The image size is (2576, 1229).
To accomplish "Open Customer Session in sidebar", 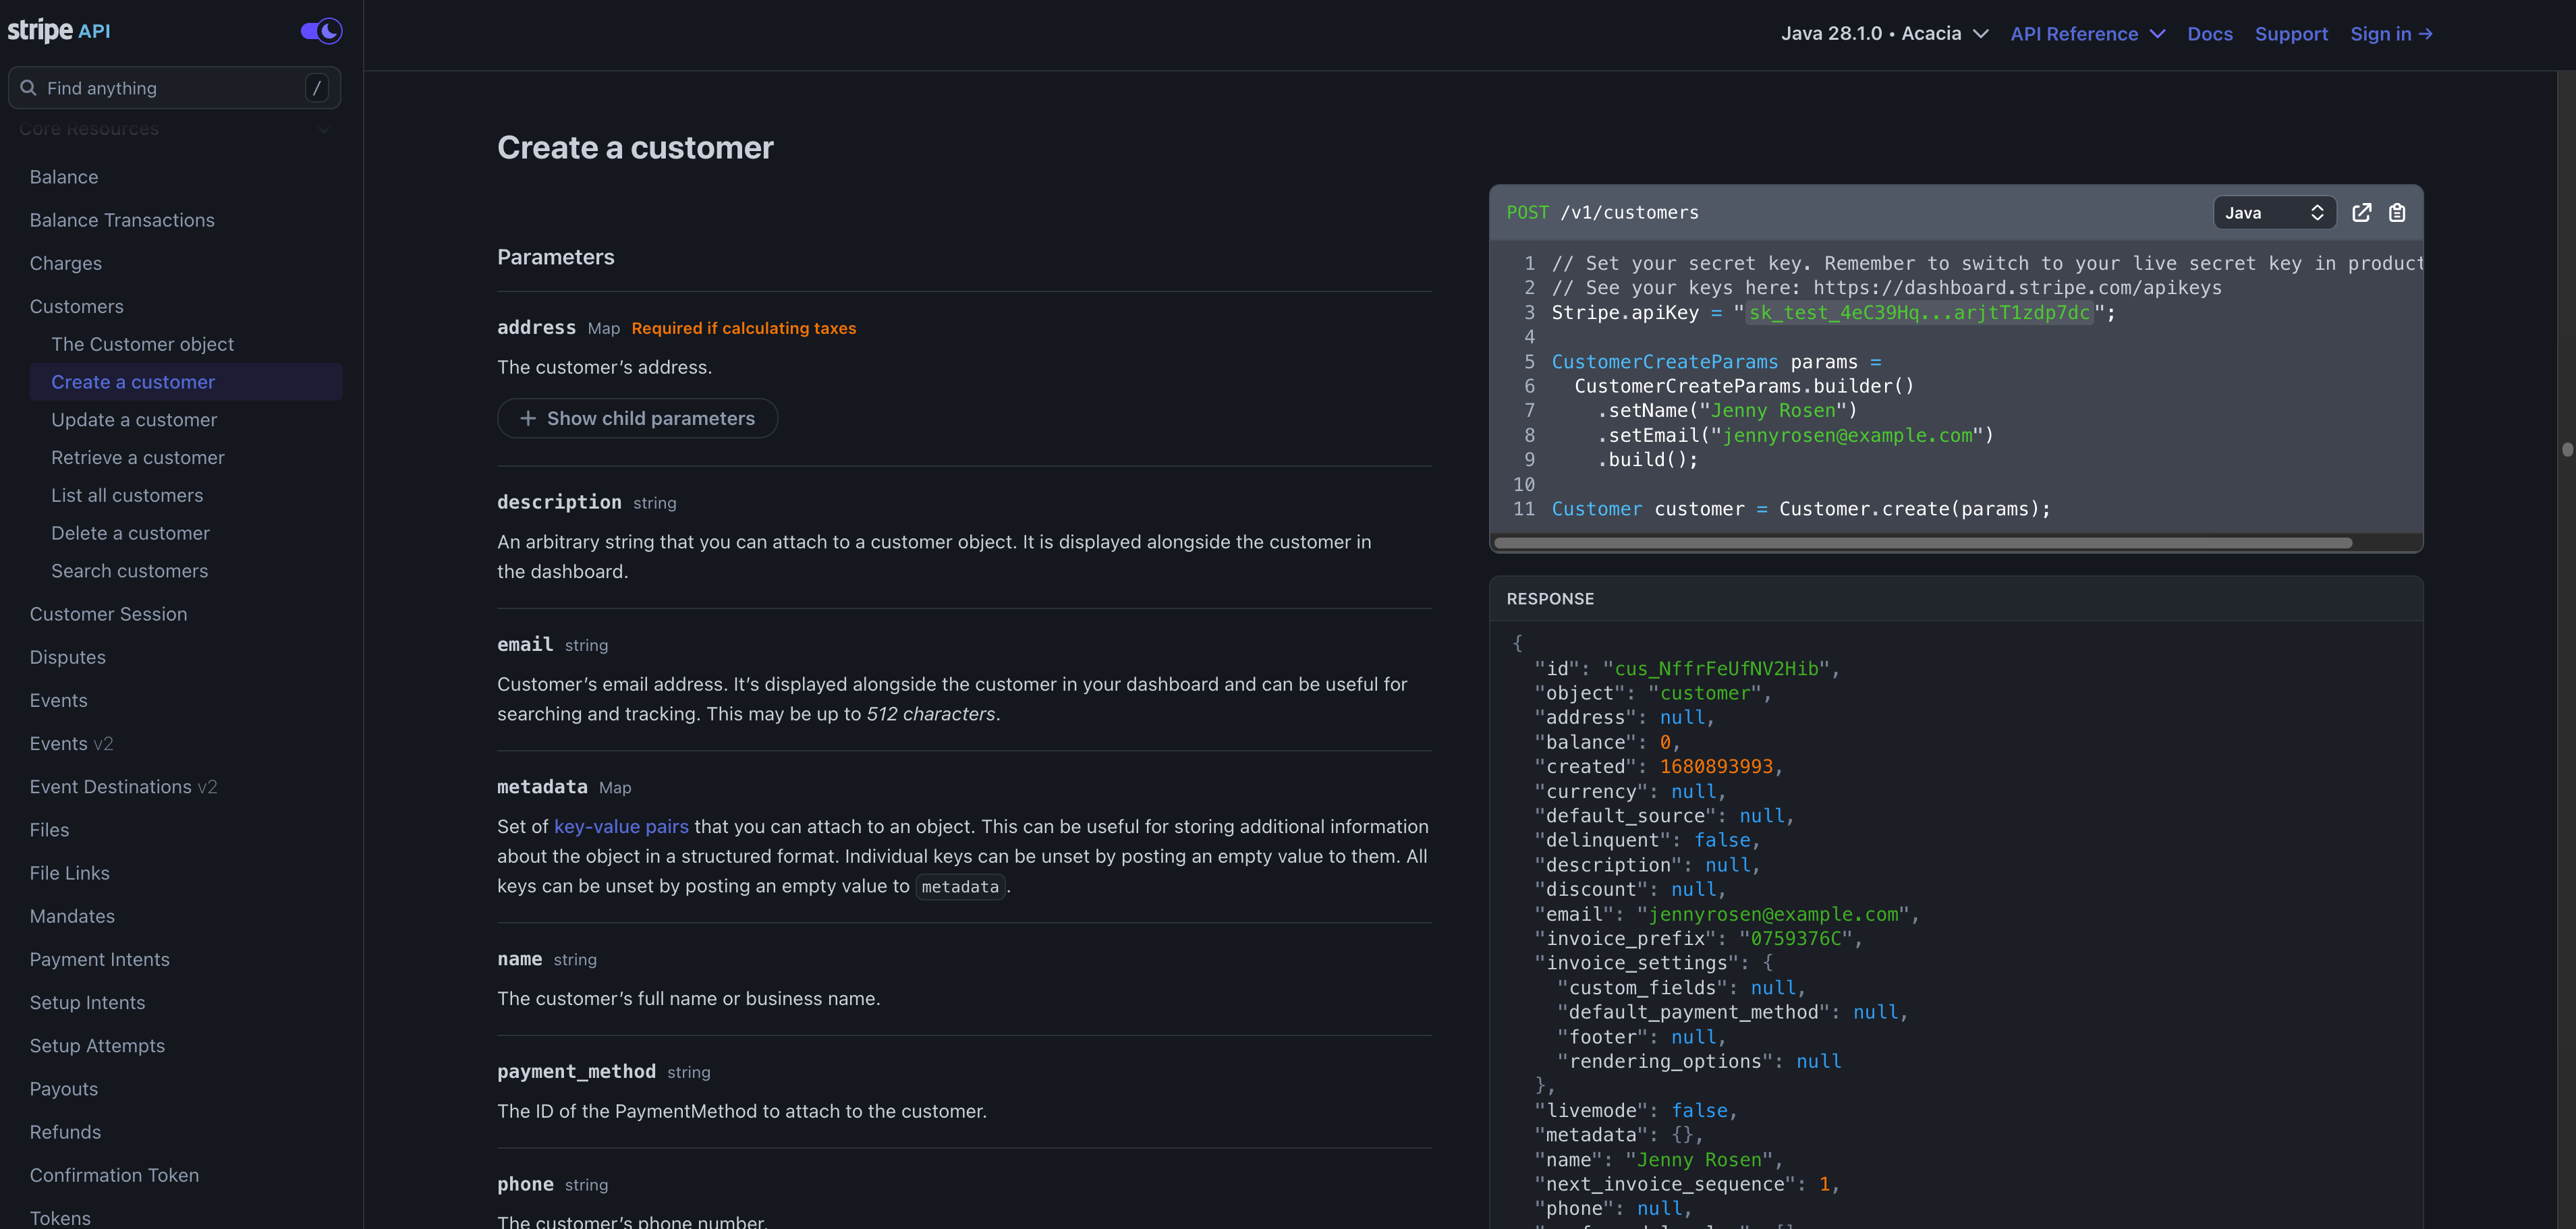I will tap(108, 614).
